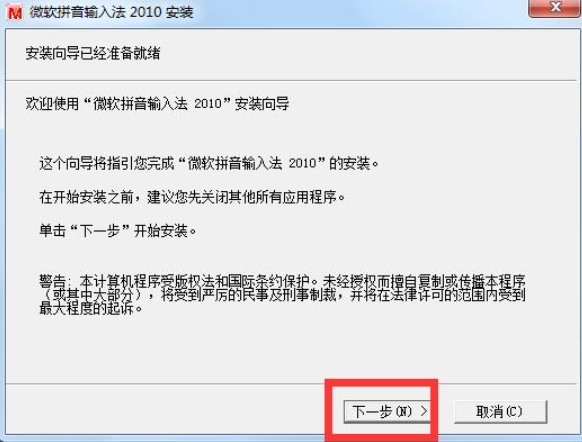Cancel setup with the 取消(C) button
This screenshot has height=442, width=582.
coord(500,411)
